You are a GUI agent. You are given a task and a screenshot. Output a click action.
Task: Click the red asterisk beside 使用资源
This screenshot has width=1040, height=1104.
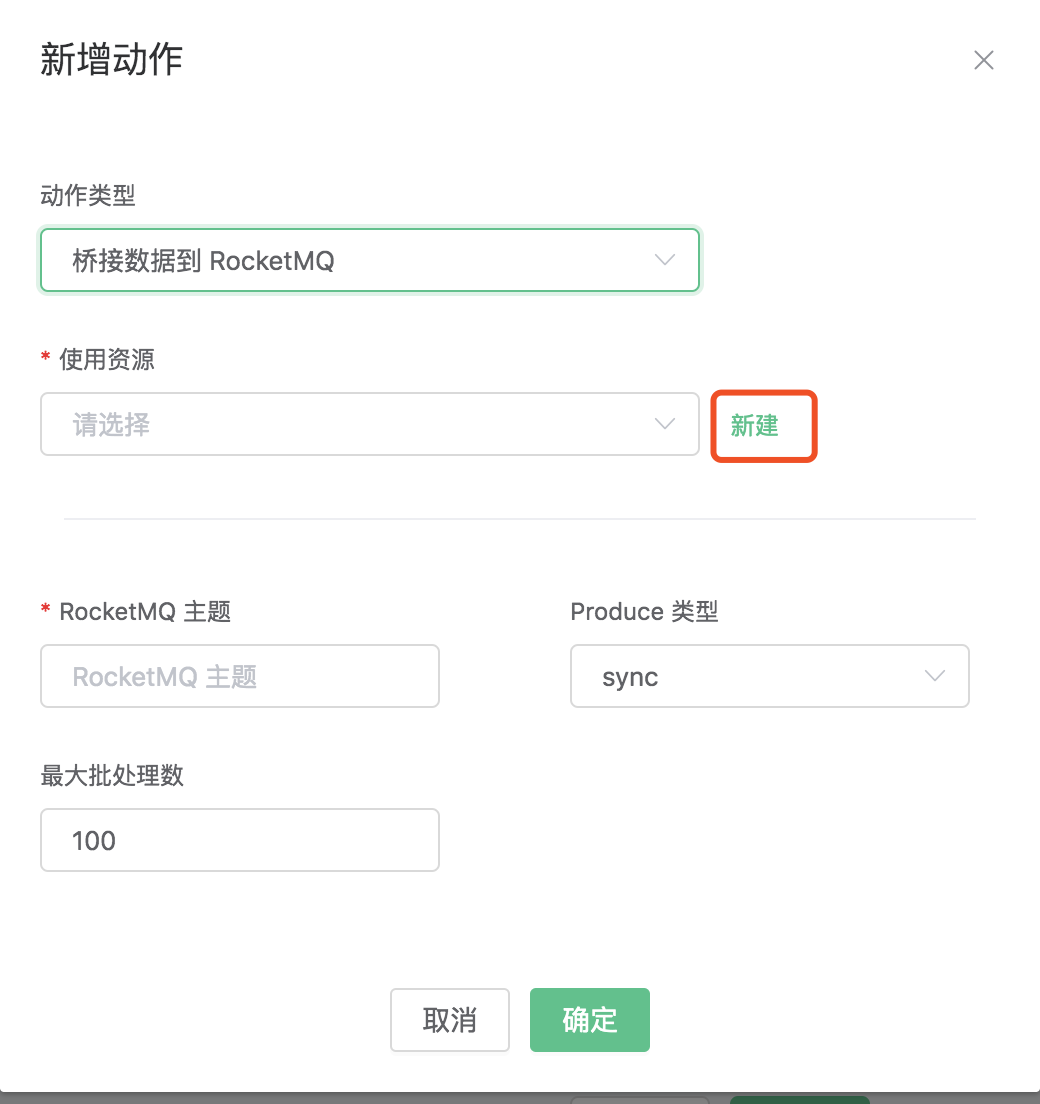(x=45, y=359)
